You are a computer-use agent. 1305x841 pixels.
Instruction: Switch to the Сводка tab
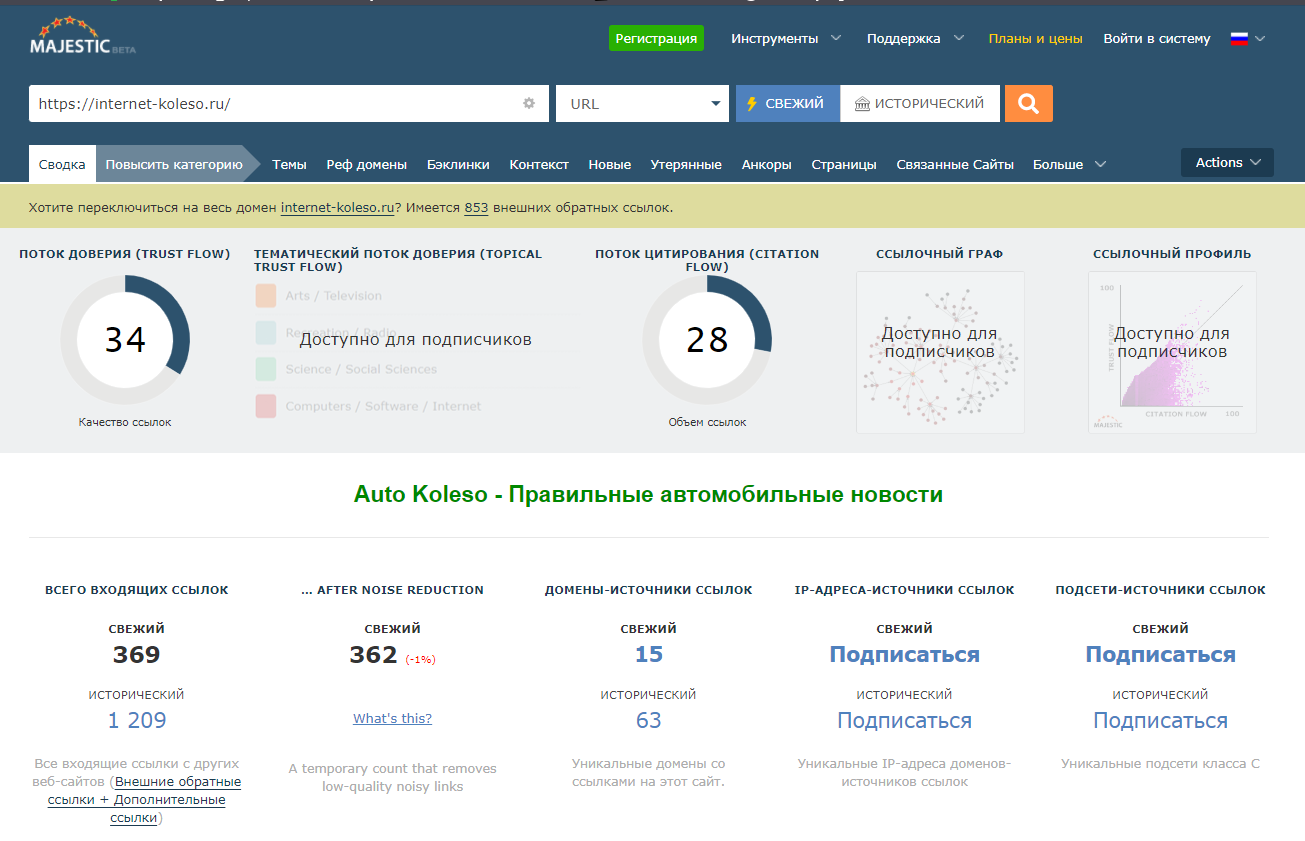(x=62, y=164)
